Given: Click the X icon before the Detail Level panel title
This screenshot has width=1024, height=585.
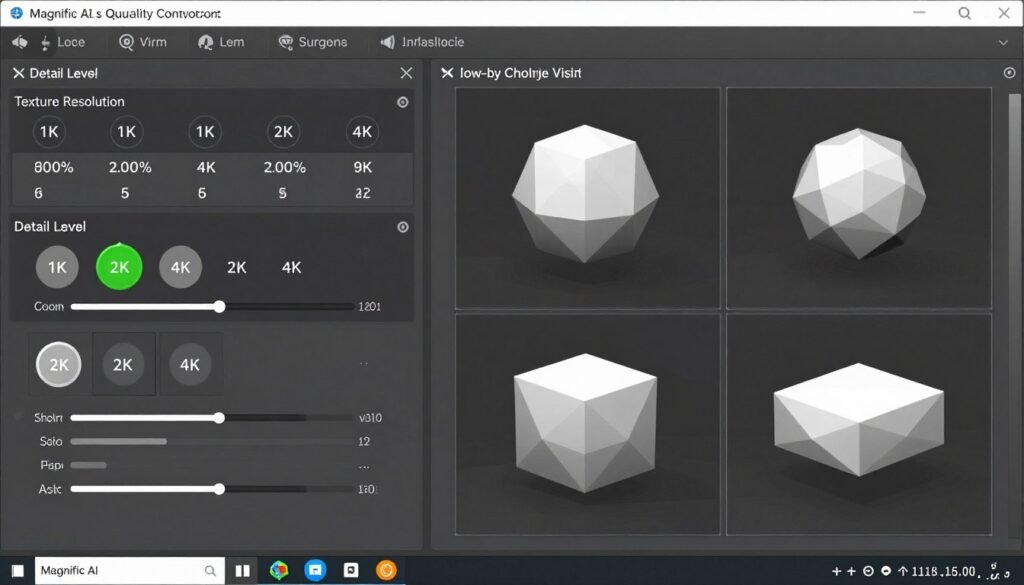Looking at the screenshot, I should click(18, 73).
